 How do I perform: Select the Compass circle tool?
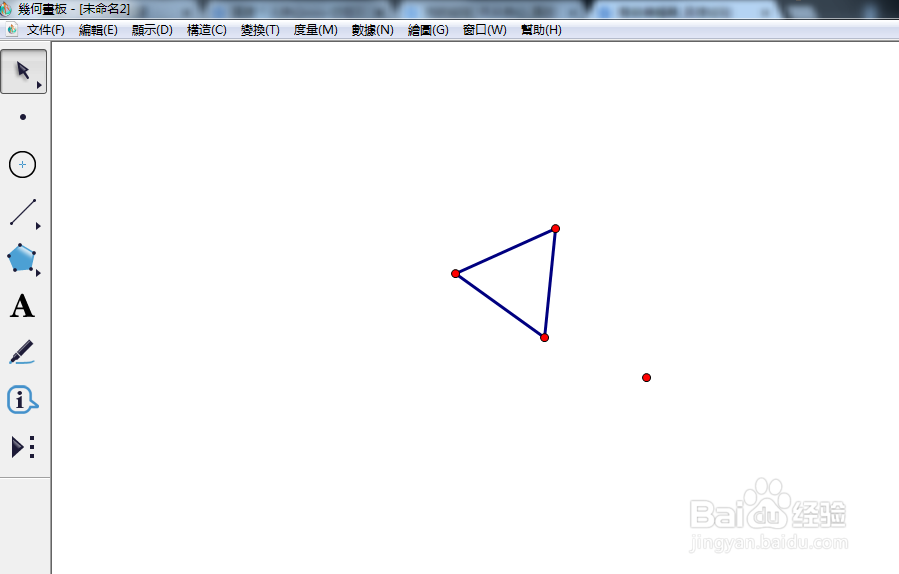point(22,165)
